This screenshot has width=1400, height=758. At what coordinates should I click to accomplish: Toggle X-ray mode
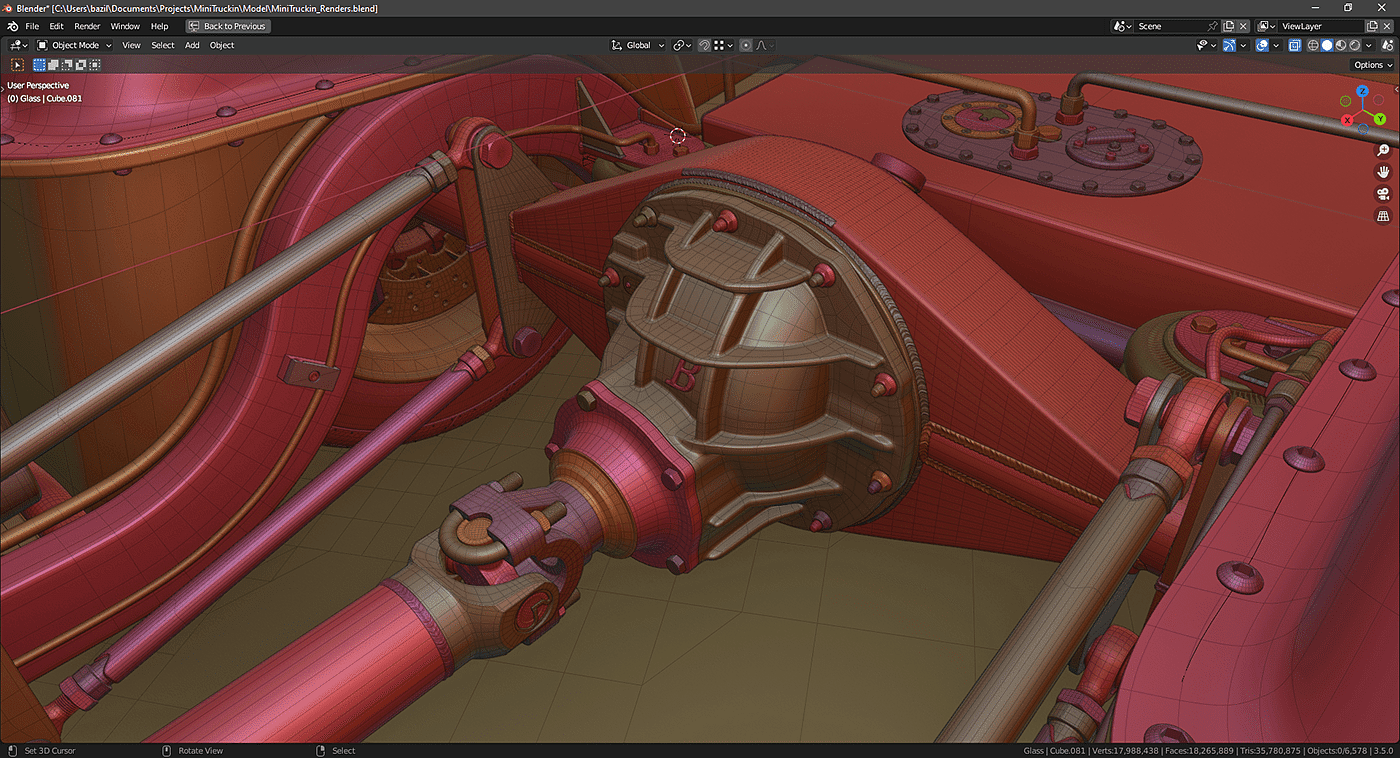click(1294, 45)
